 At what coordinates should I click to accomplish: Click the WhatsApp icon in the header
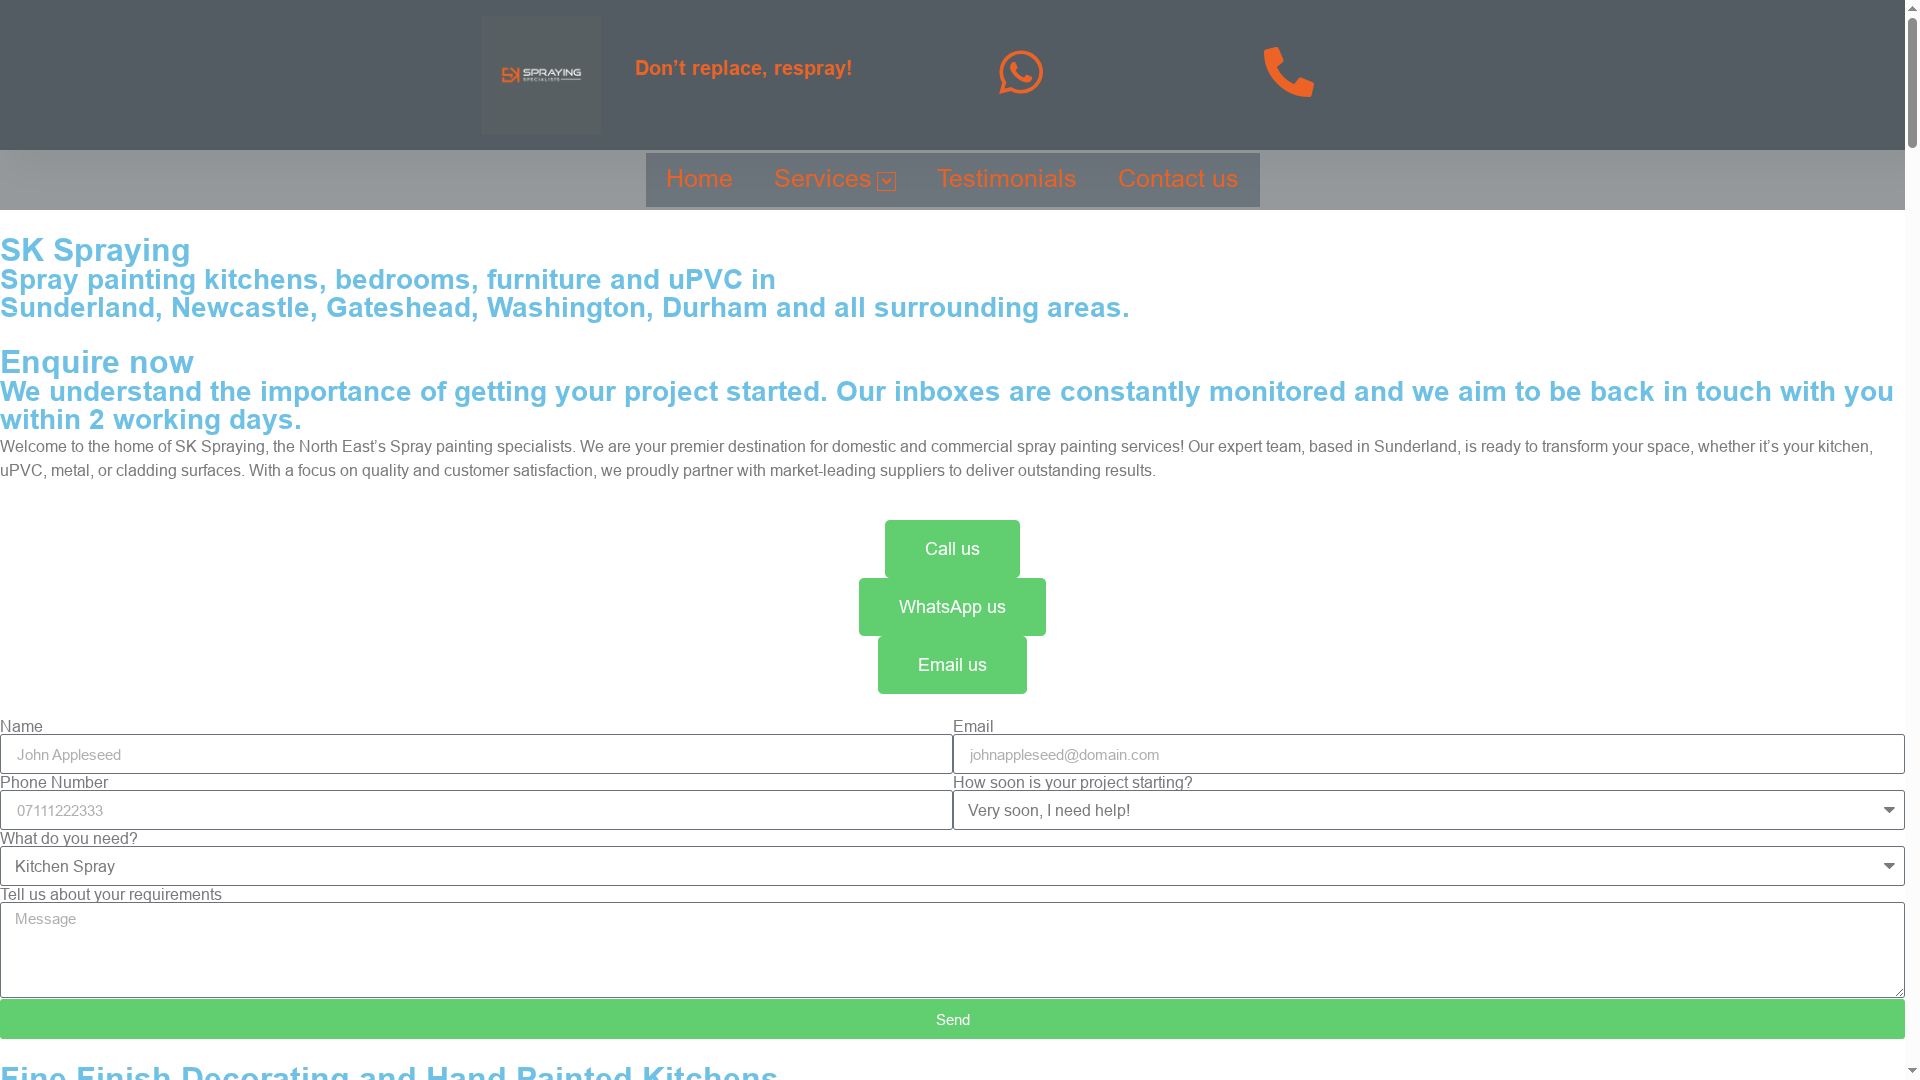click(x=1022, y=72)
